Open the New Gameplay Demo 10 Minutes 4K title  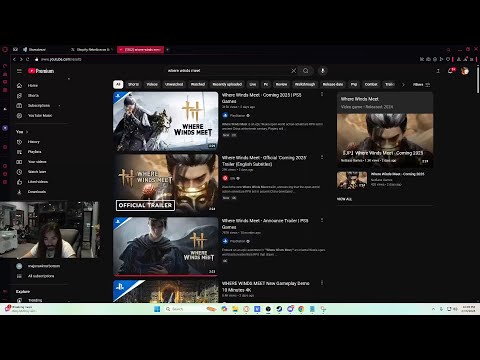click(266, 286)
